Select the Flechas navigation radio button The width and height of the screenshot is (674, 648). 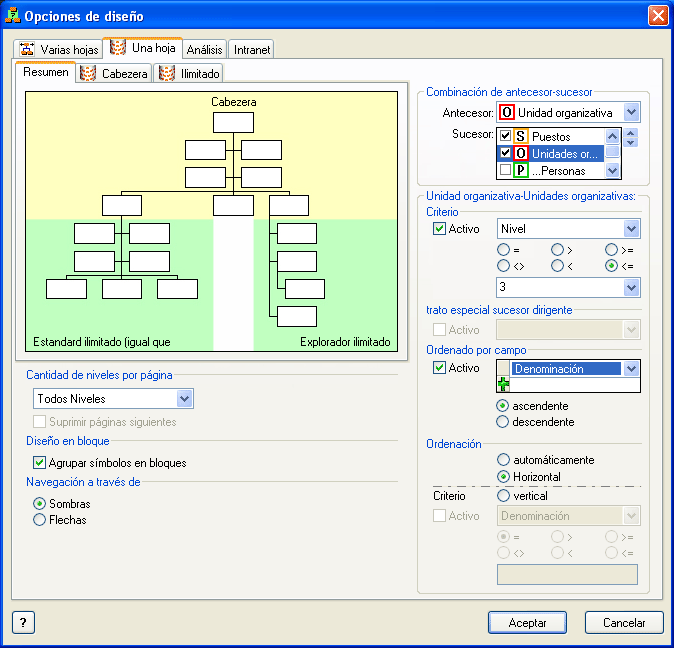[40, 520]
